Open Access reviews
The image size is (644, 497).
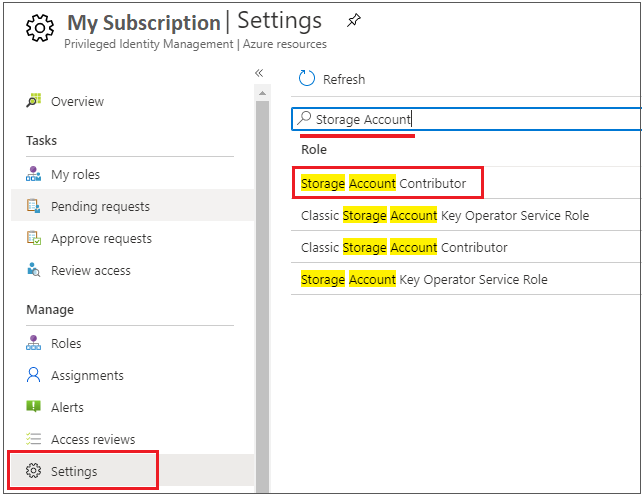click(93, 439)
